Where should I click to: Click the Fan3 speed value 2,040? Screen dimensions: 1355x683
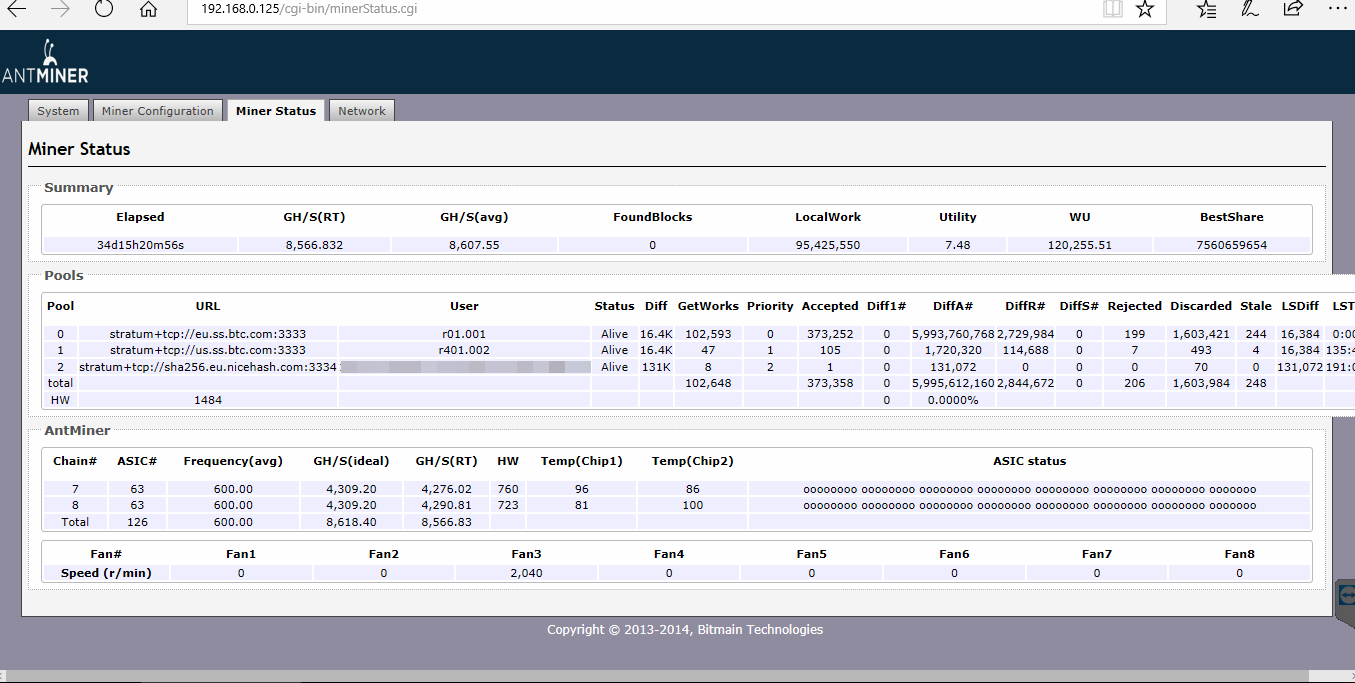(x=526, y=573)
